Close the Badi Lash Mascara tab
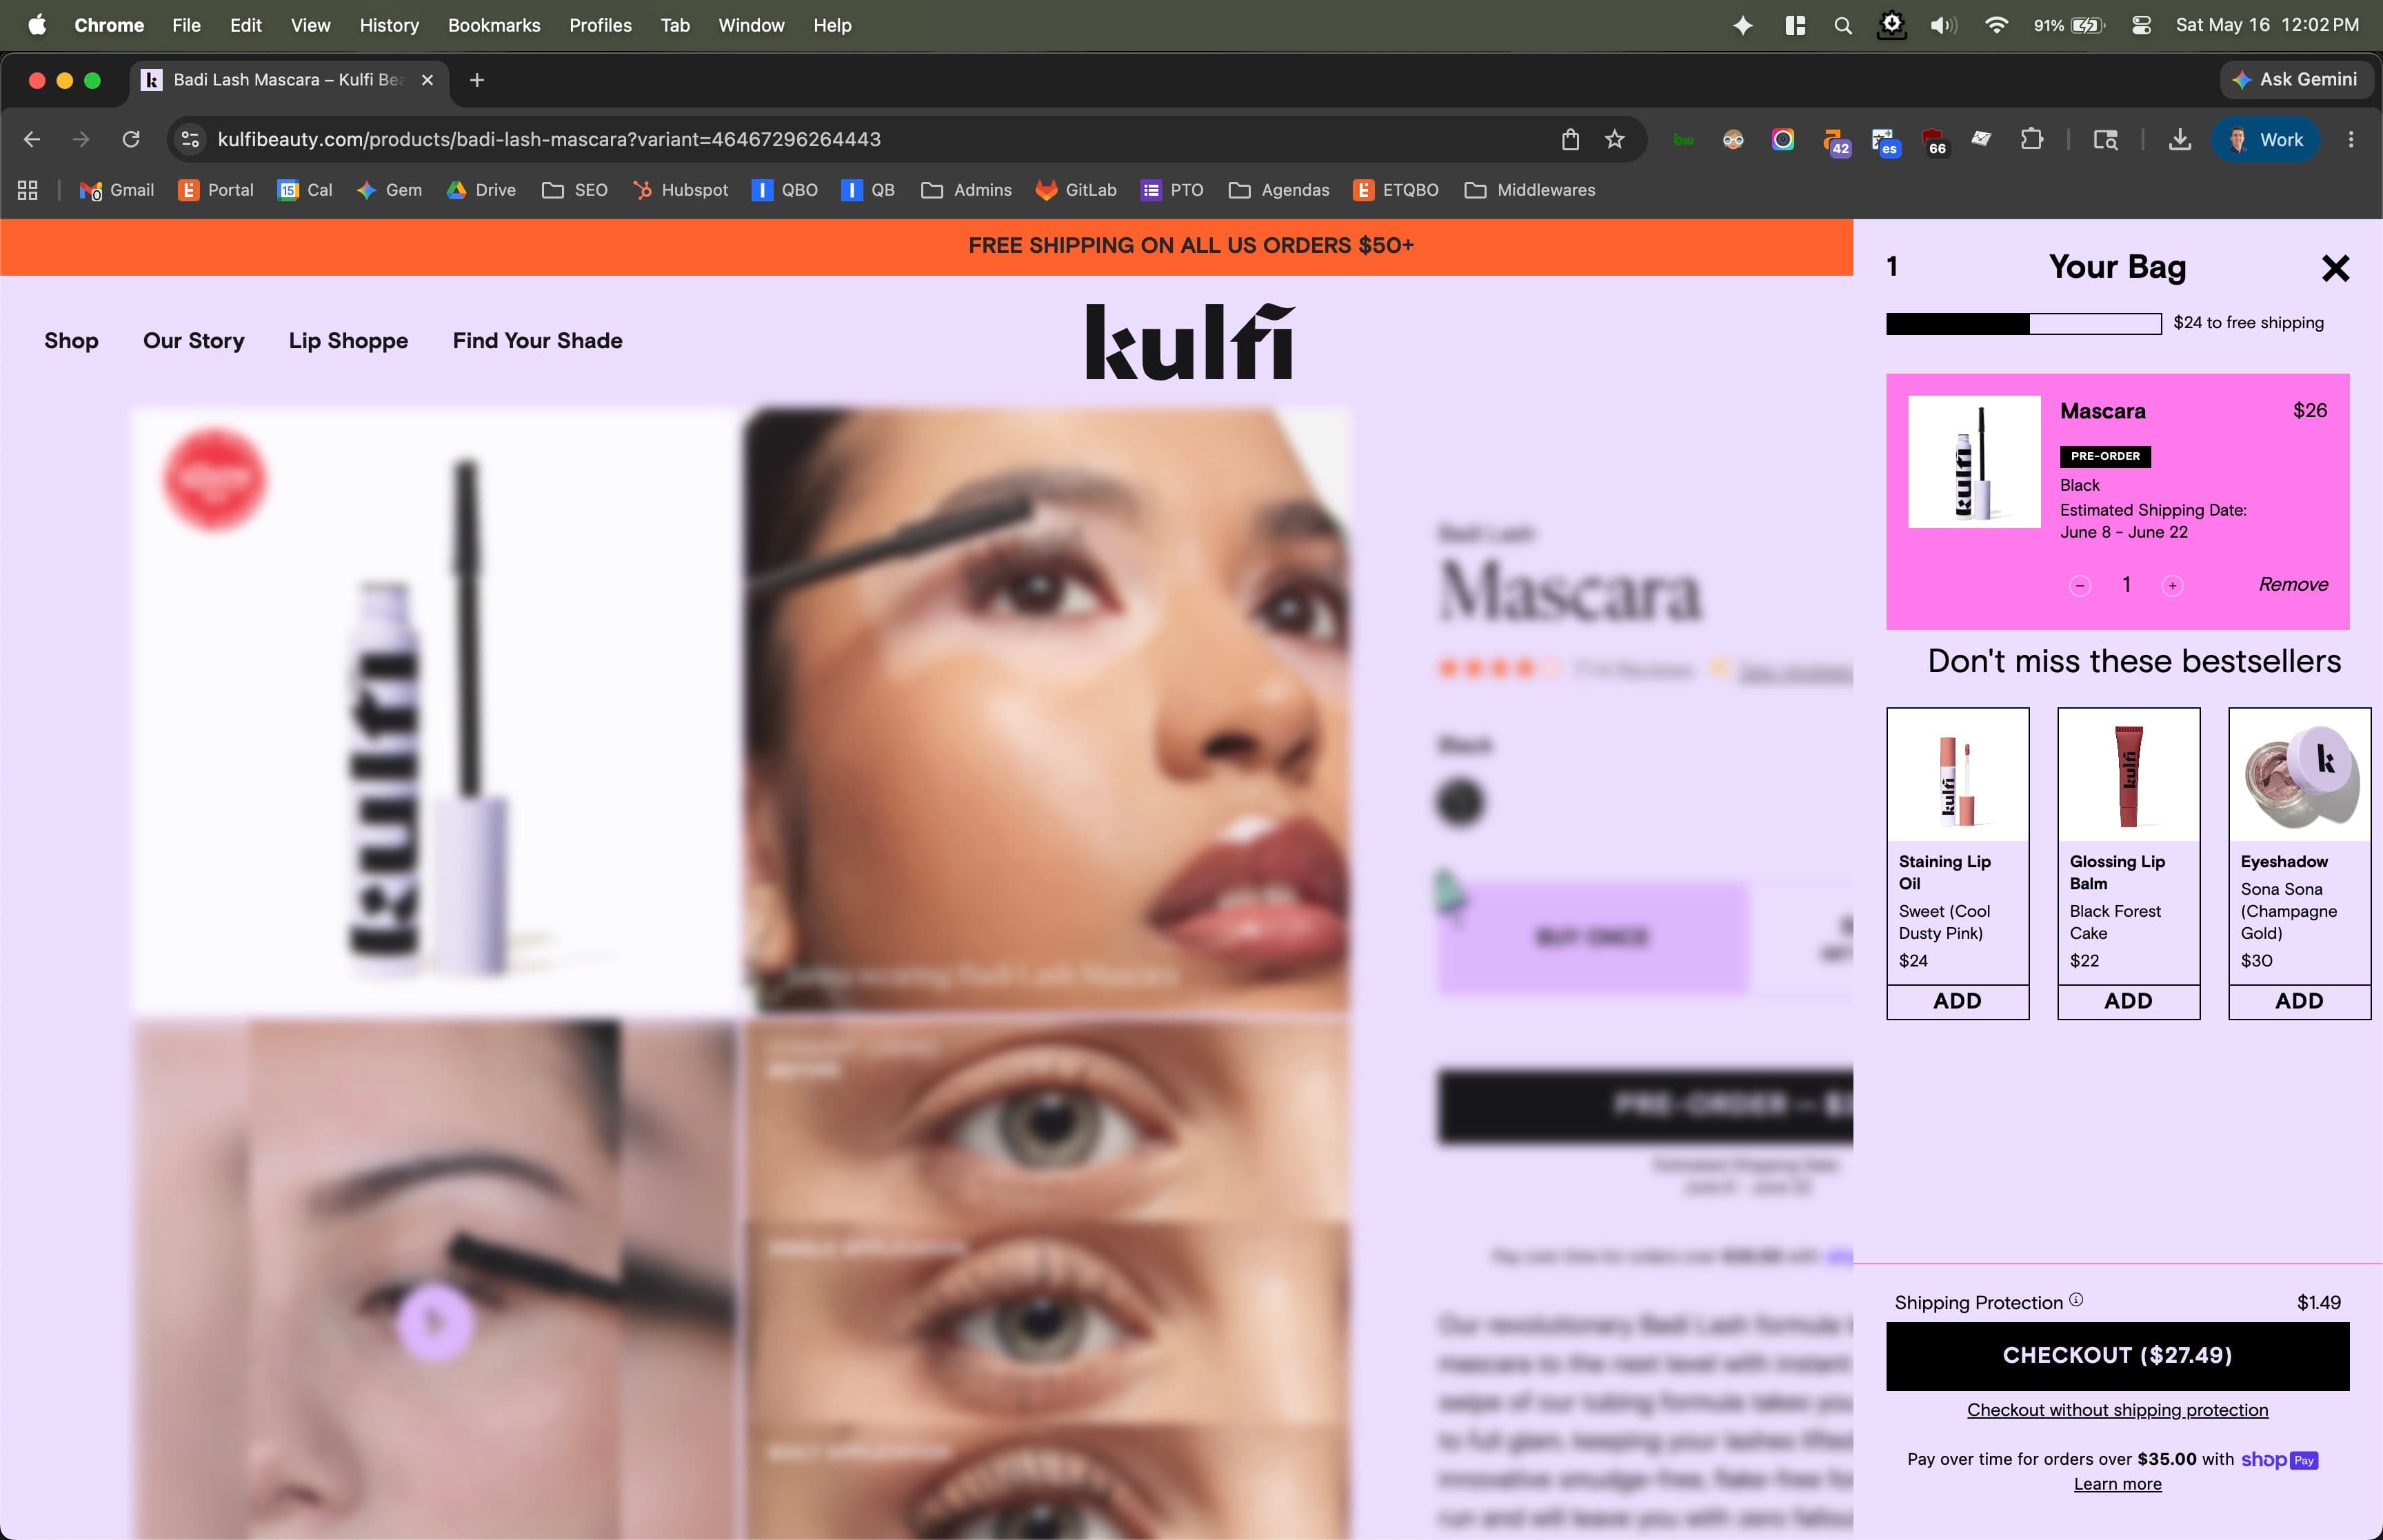Image resolution: width=2383 pixels, height=1540 pixels. pyautogui.click(x=427, y=80)
